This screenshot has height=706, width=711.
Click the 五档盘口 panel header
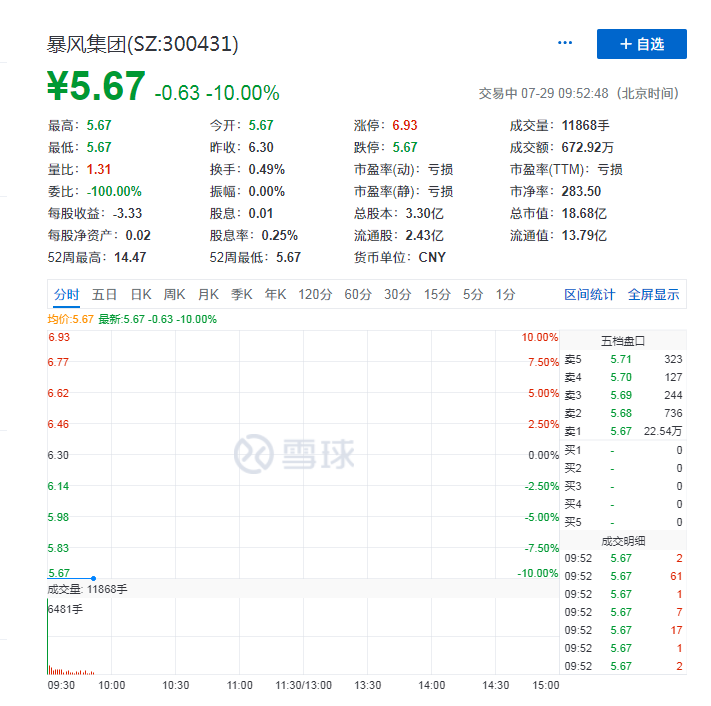(623, 341)
